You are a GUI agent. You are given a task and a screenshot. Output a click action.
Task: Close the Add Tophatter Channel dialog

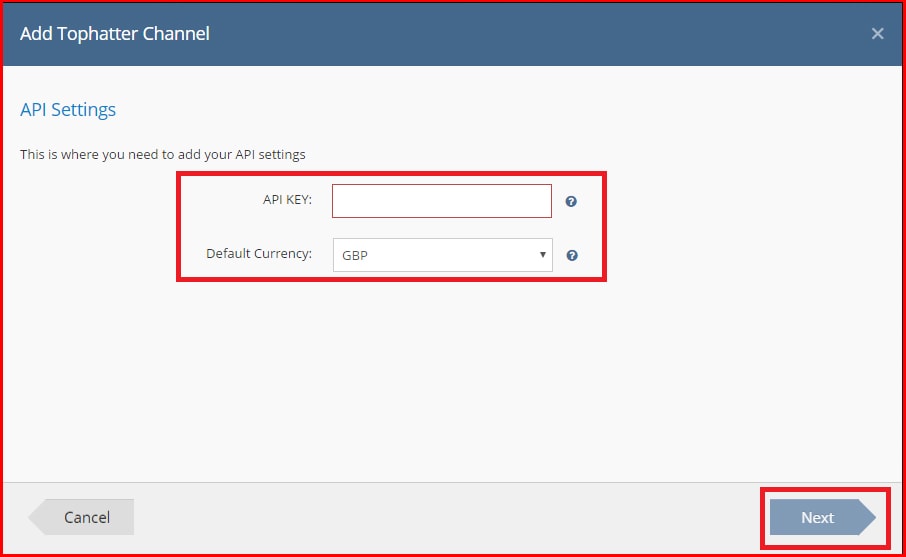[x=877, y=34]
